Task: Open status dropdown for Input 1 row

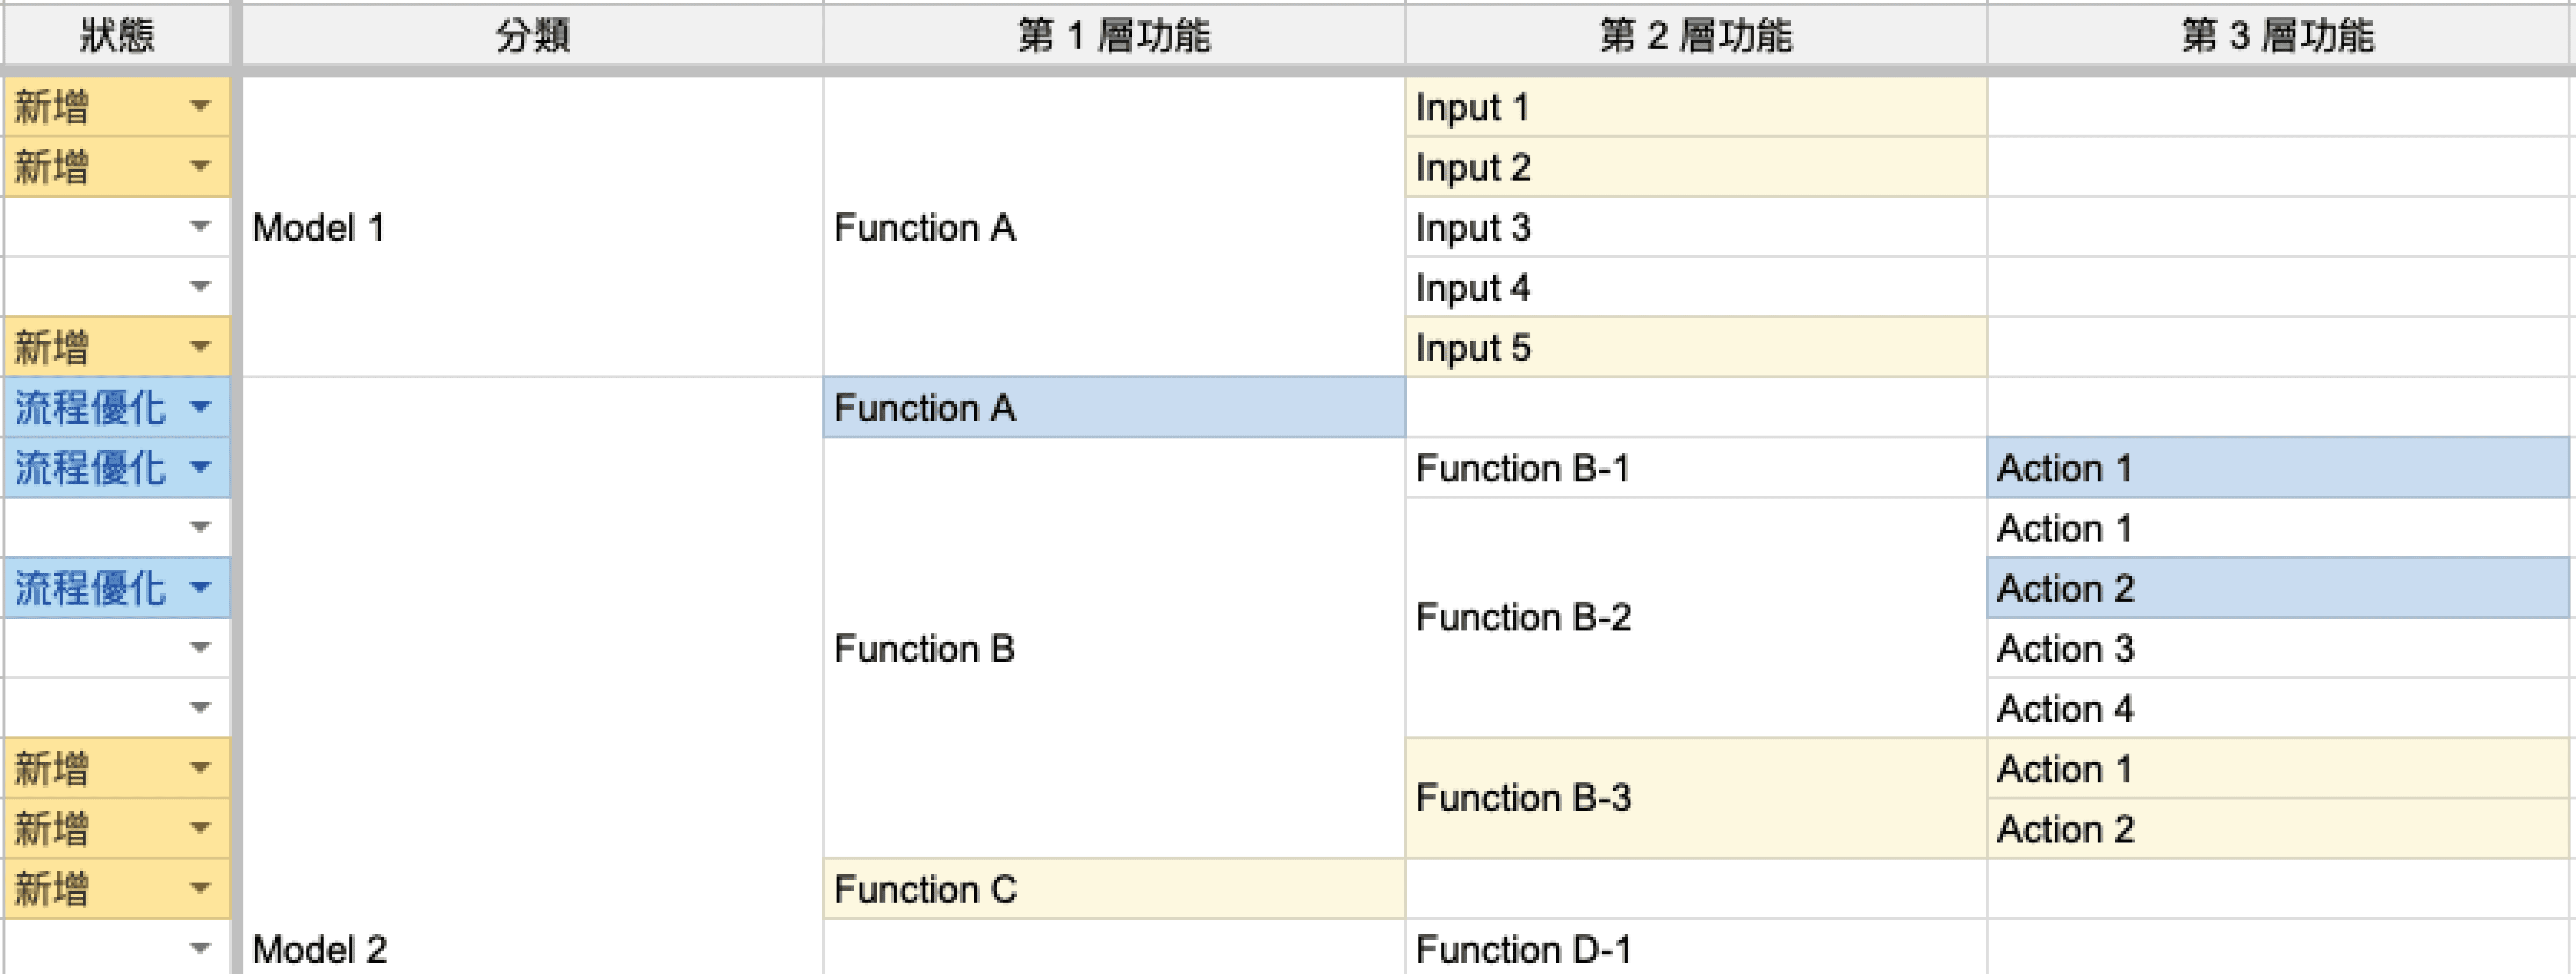Action: click(200, 106)
